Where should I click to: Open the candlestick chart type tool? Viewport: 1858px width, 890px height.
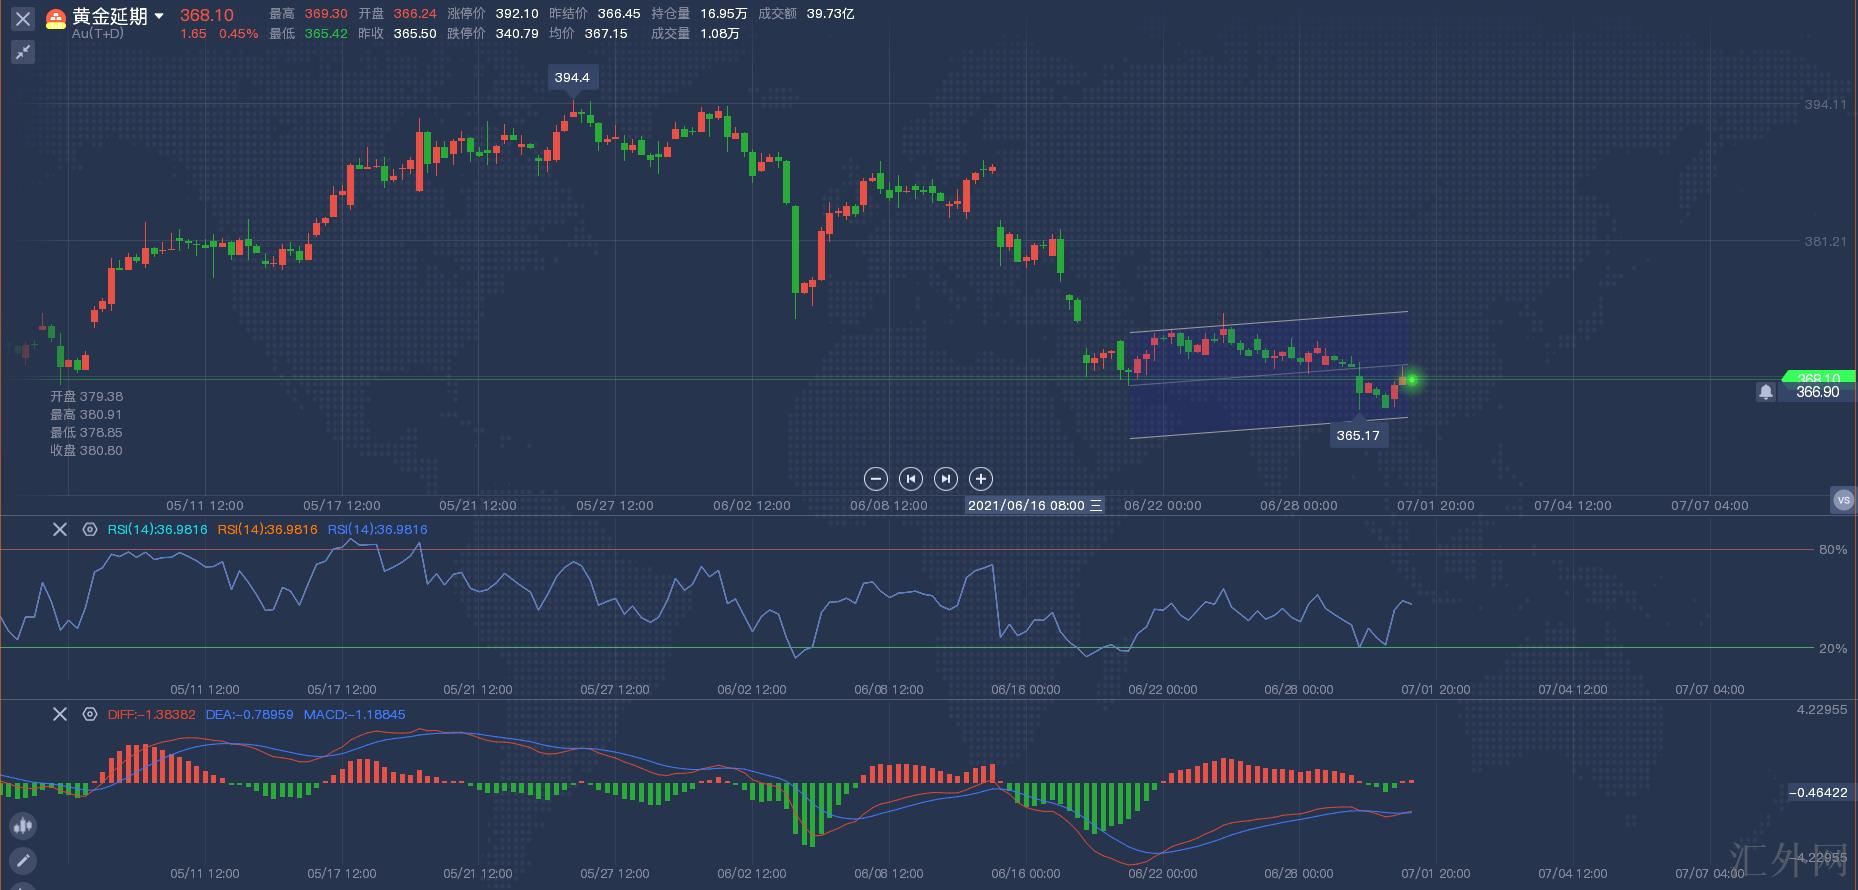[x=23, y=826]
